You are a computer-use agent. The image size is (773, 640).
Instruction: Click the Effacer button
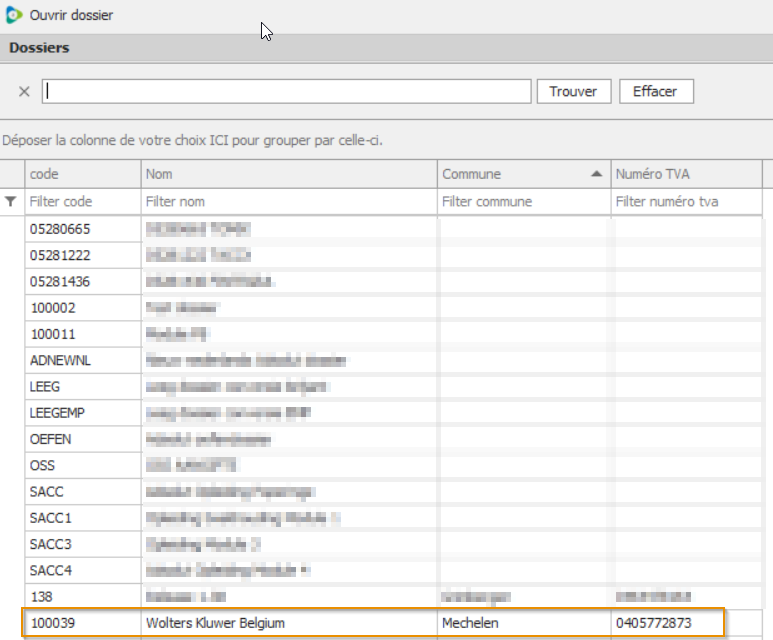click(x=656, y=91)
